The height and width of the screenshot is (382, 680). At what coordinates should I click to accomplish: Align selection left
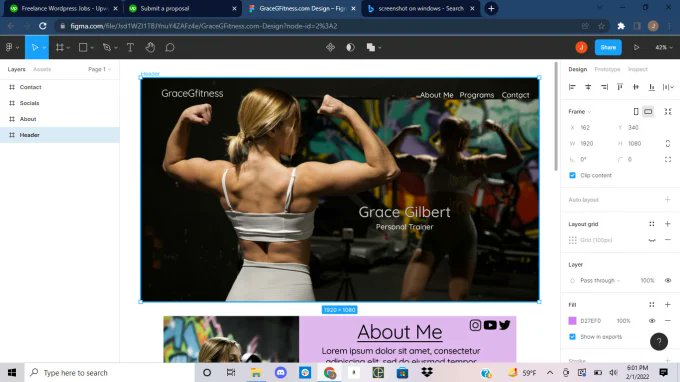[x=572, y=87]
